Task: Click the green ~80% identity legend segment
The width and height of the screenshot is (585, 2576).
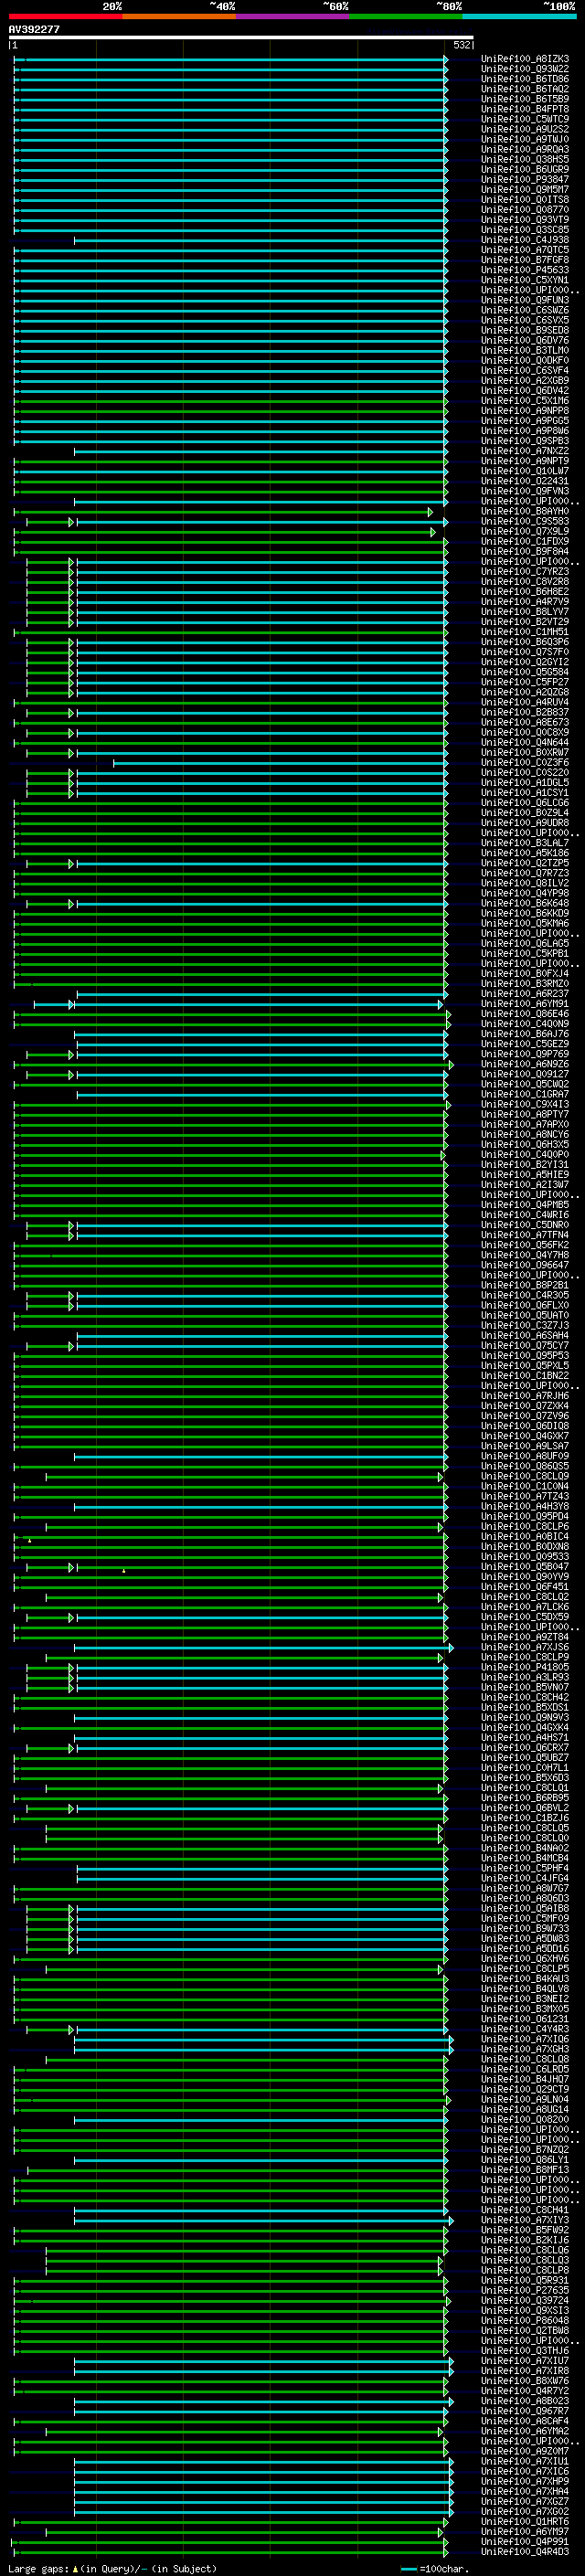Action: 405,16
